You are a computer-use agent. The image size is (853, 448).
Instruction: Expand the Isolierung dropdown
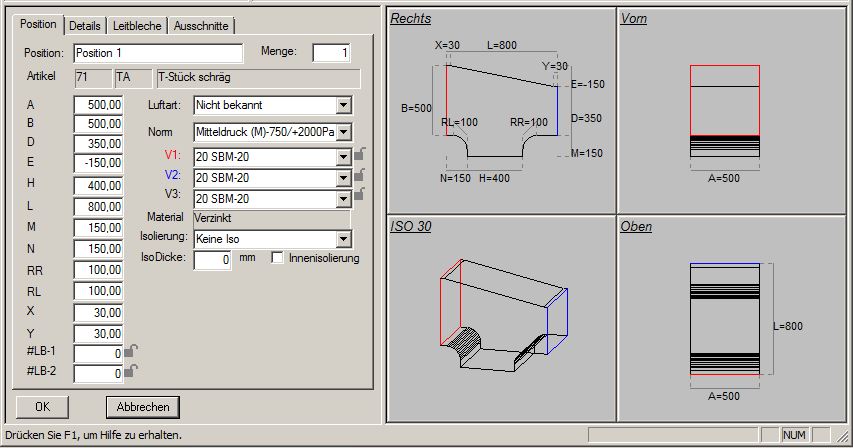(344, 239)
